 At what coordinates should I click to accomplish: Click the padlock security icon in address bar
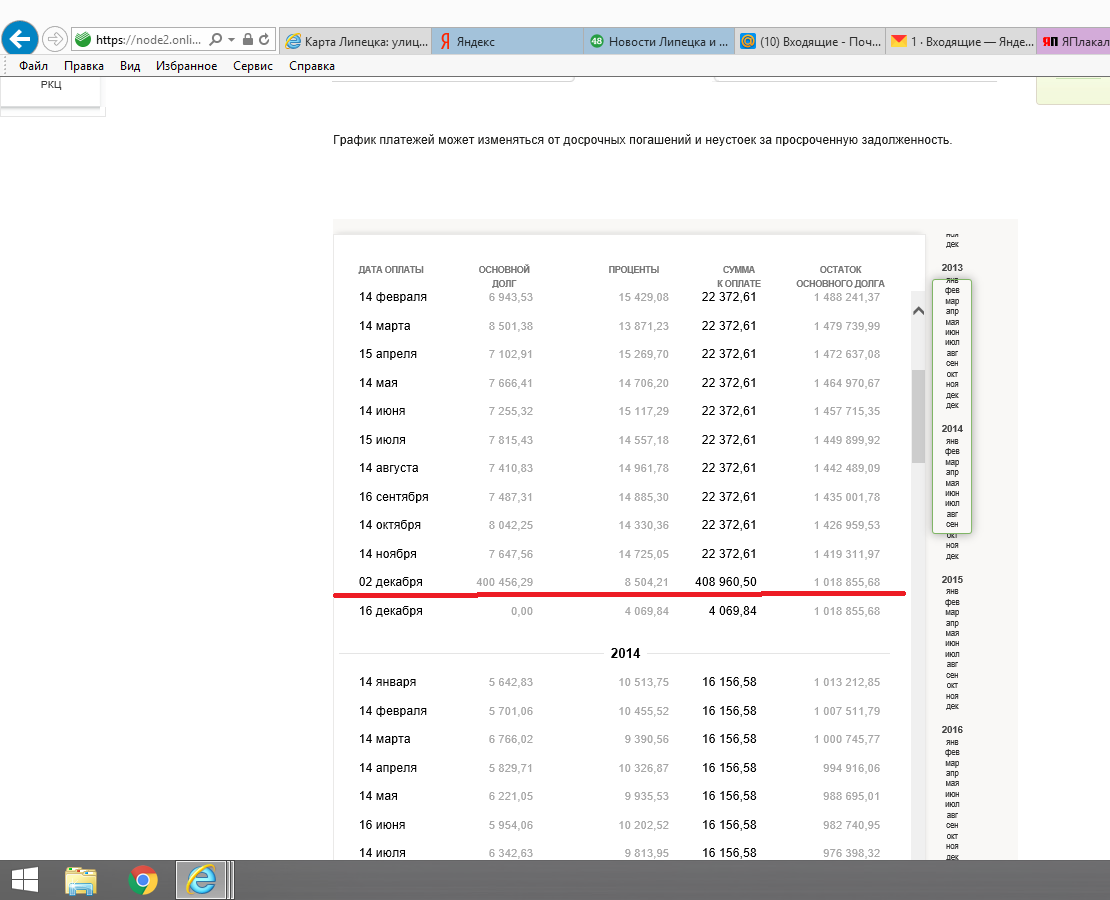click(x=247, y=40)
